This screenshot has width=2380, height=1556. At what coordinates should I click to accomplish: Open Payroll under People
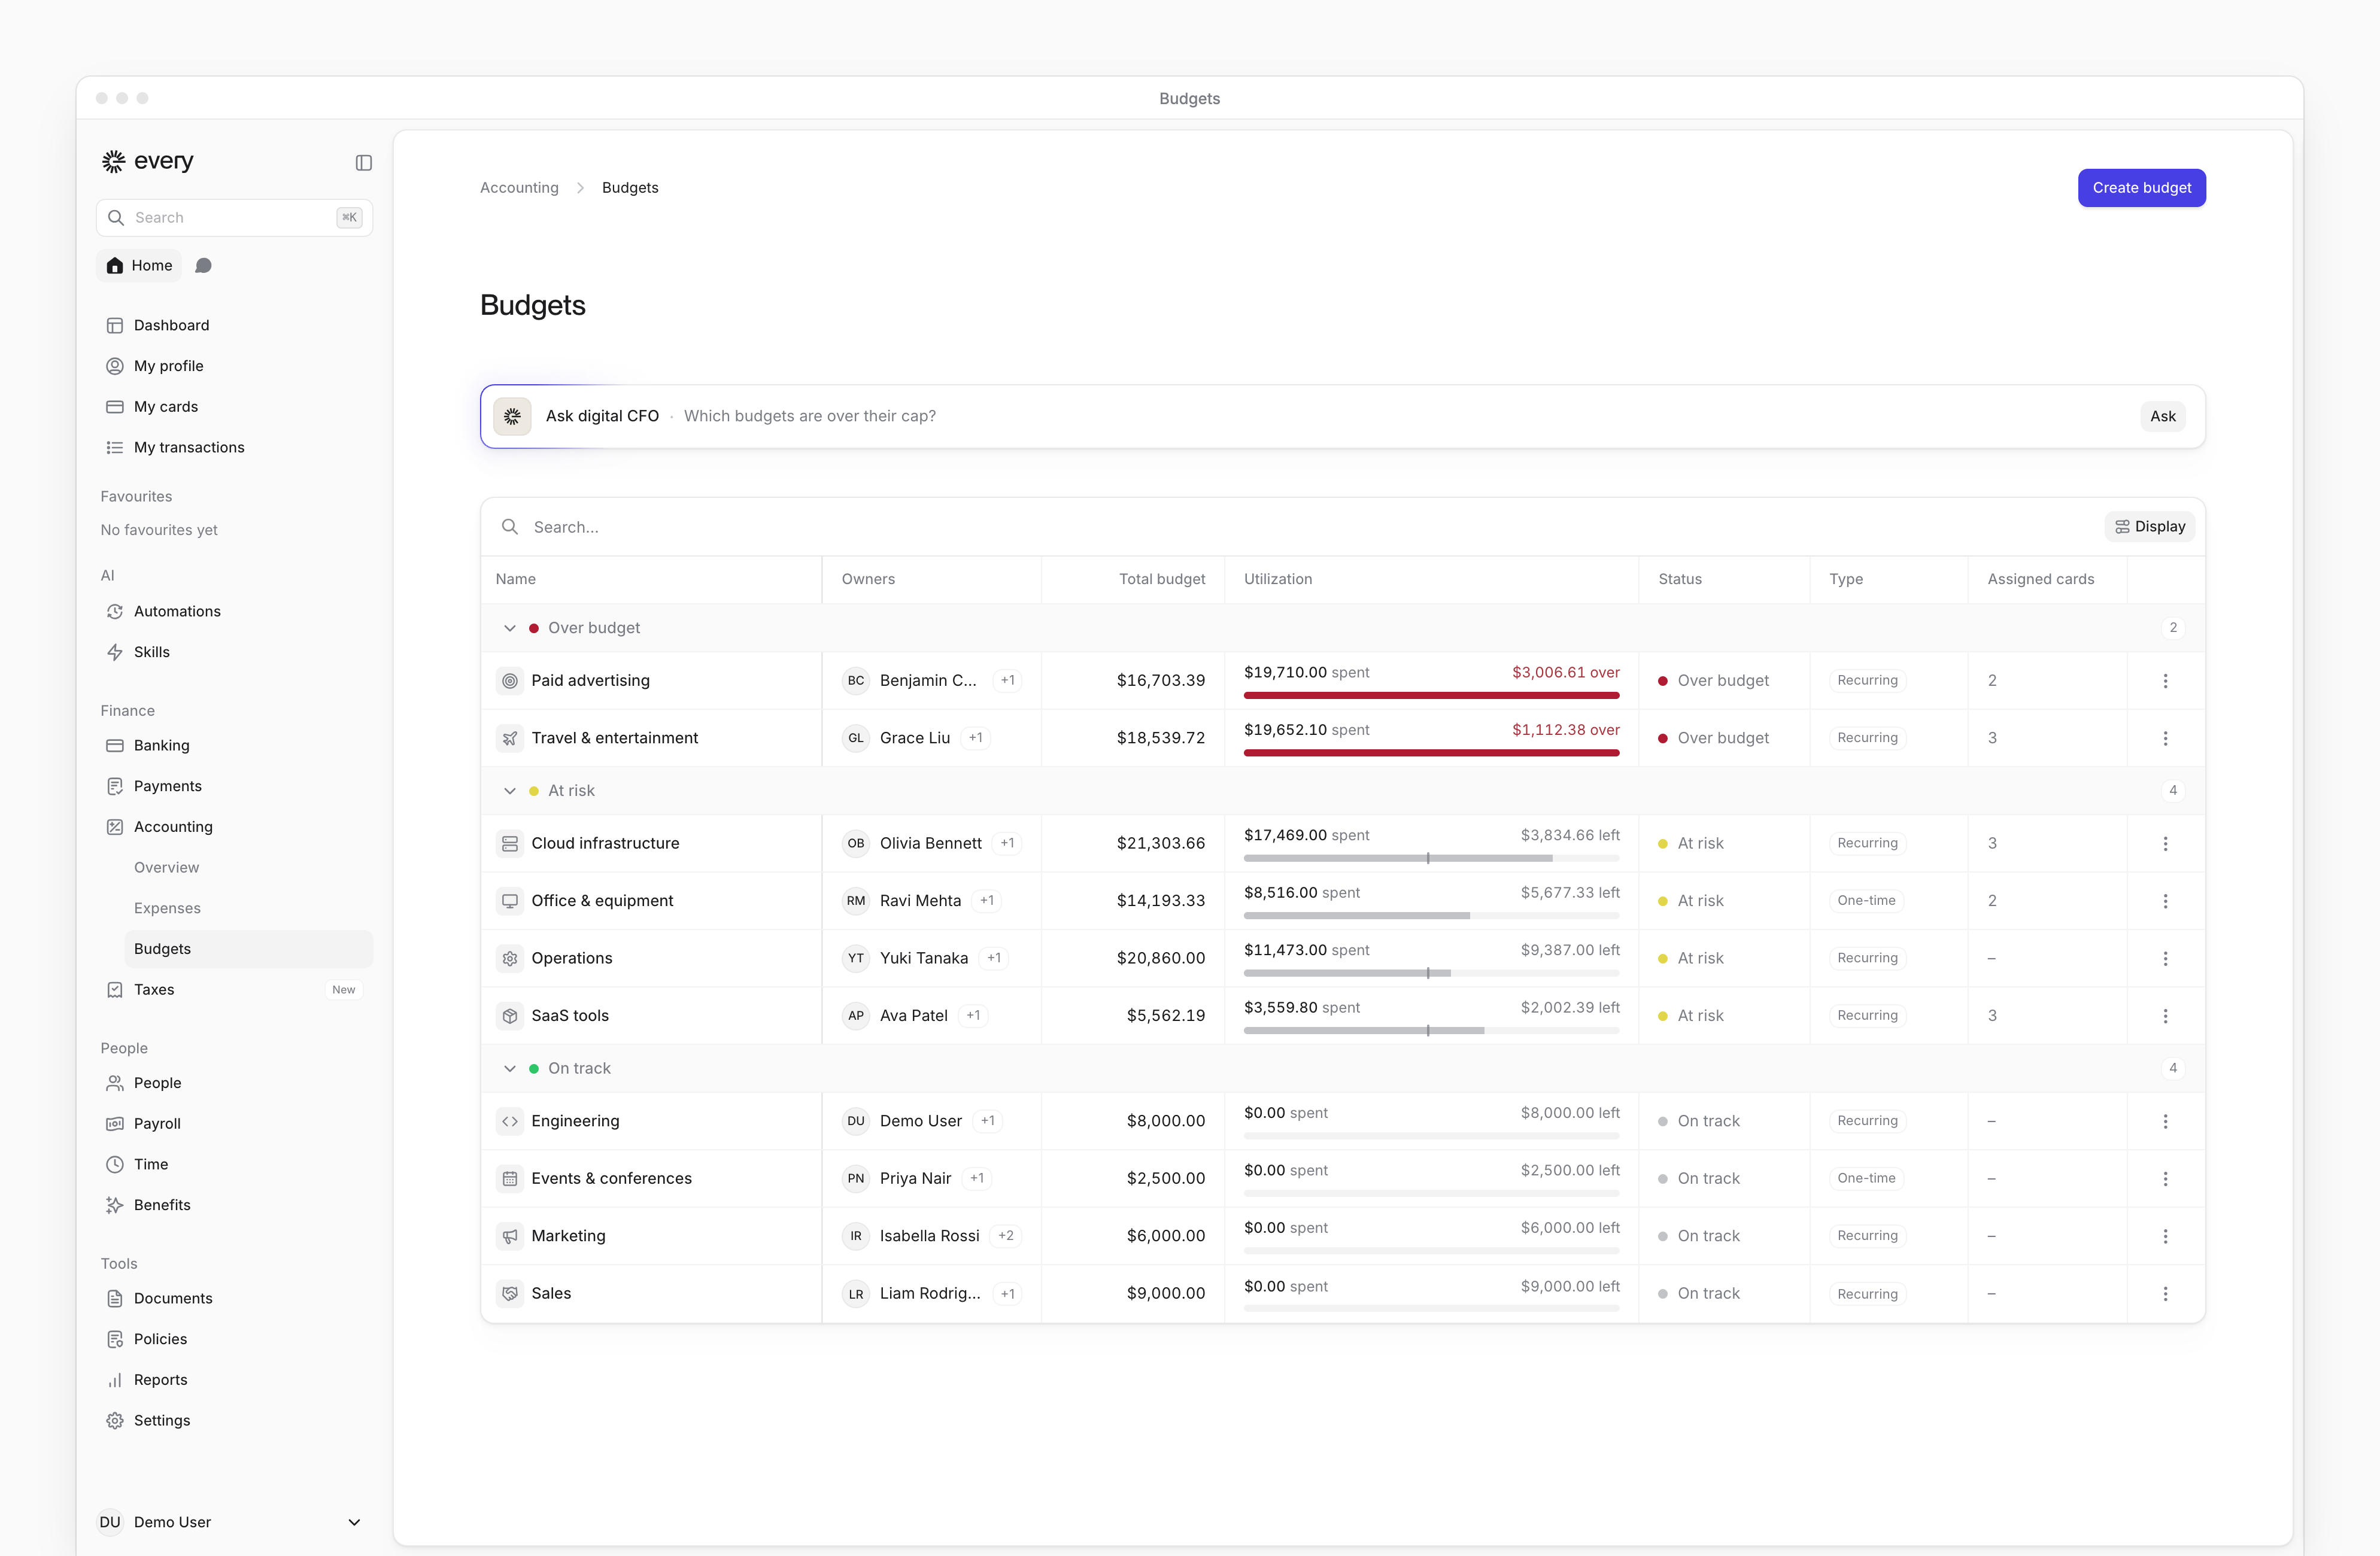coord(235,1123)
